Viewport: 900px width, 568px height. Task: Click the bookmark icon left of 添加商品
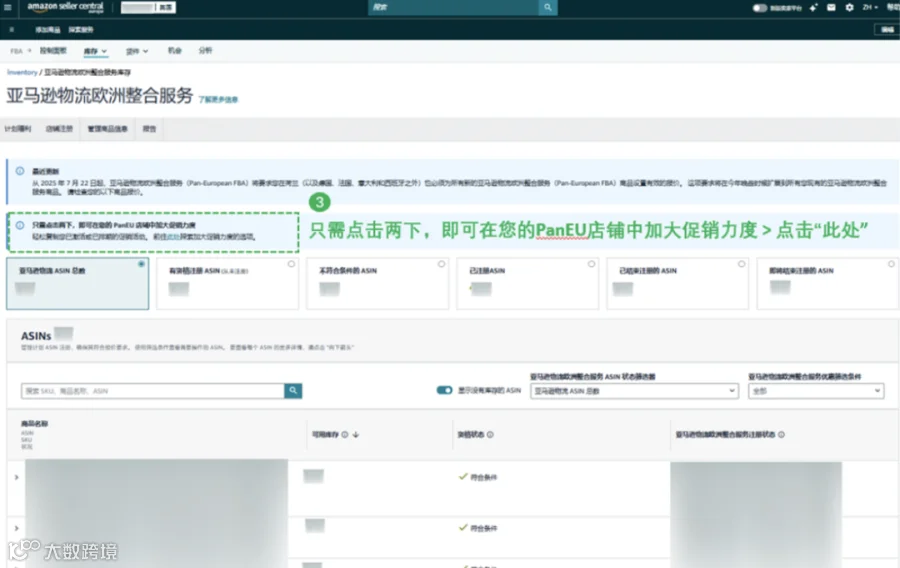pyautogui.click(x=11, y=29)
